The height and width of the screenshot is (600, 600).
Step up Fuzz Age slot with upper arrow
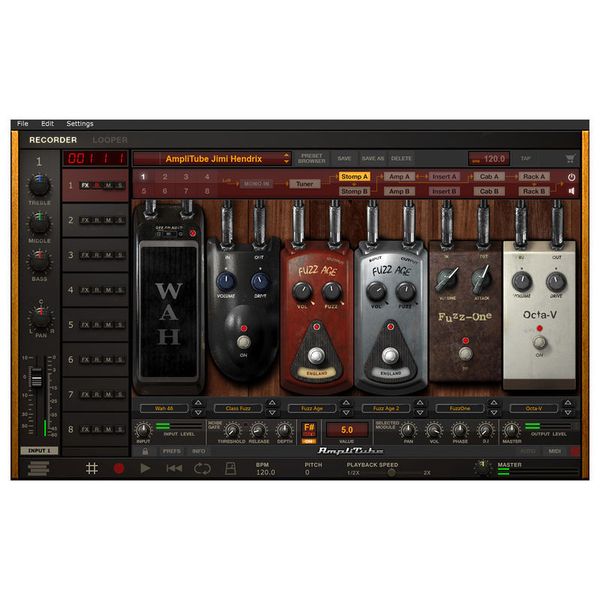pyautogui.click(x=346, y=403)
